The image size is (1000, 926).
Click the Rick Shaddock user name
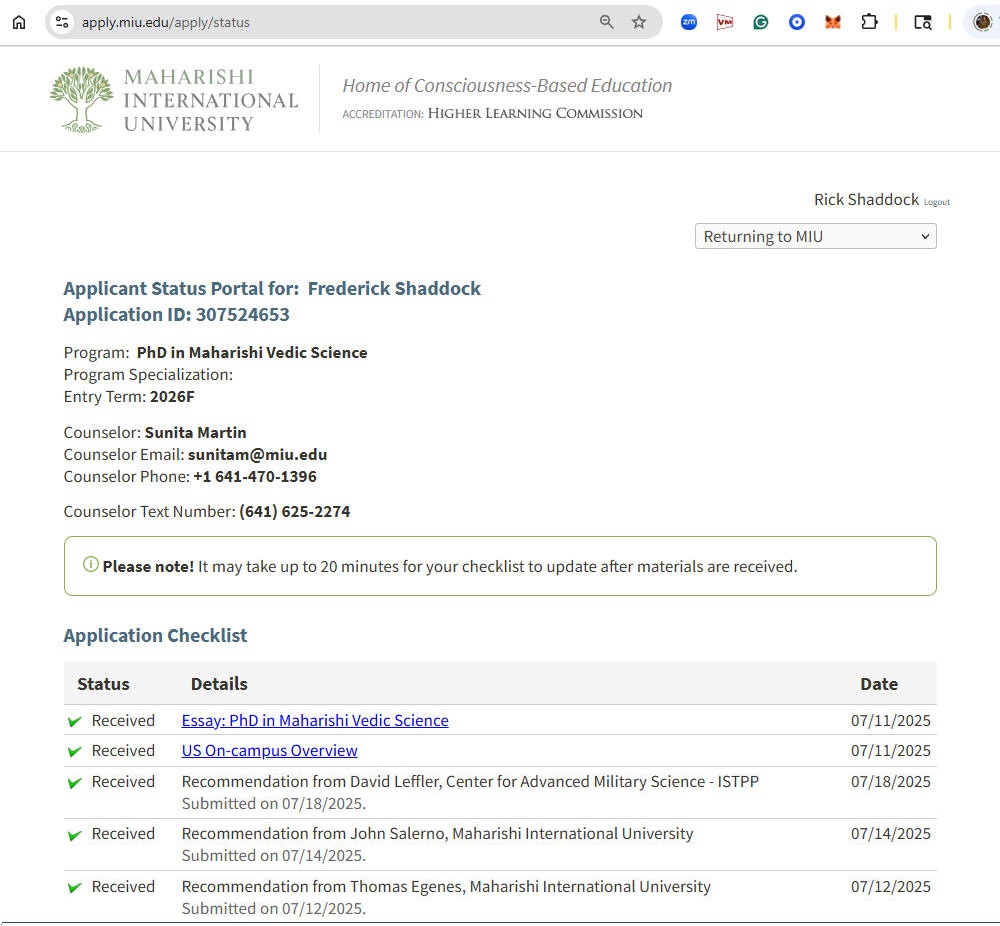pyautogui.click(x=866, y=200)
